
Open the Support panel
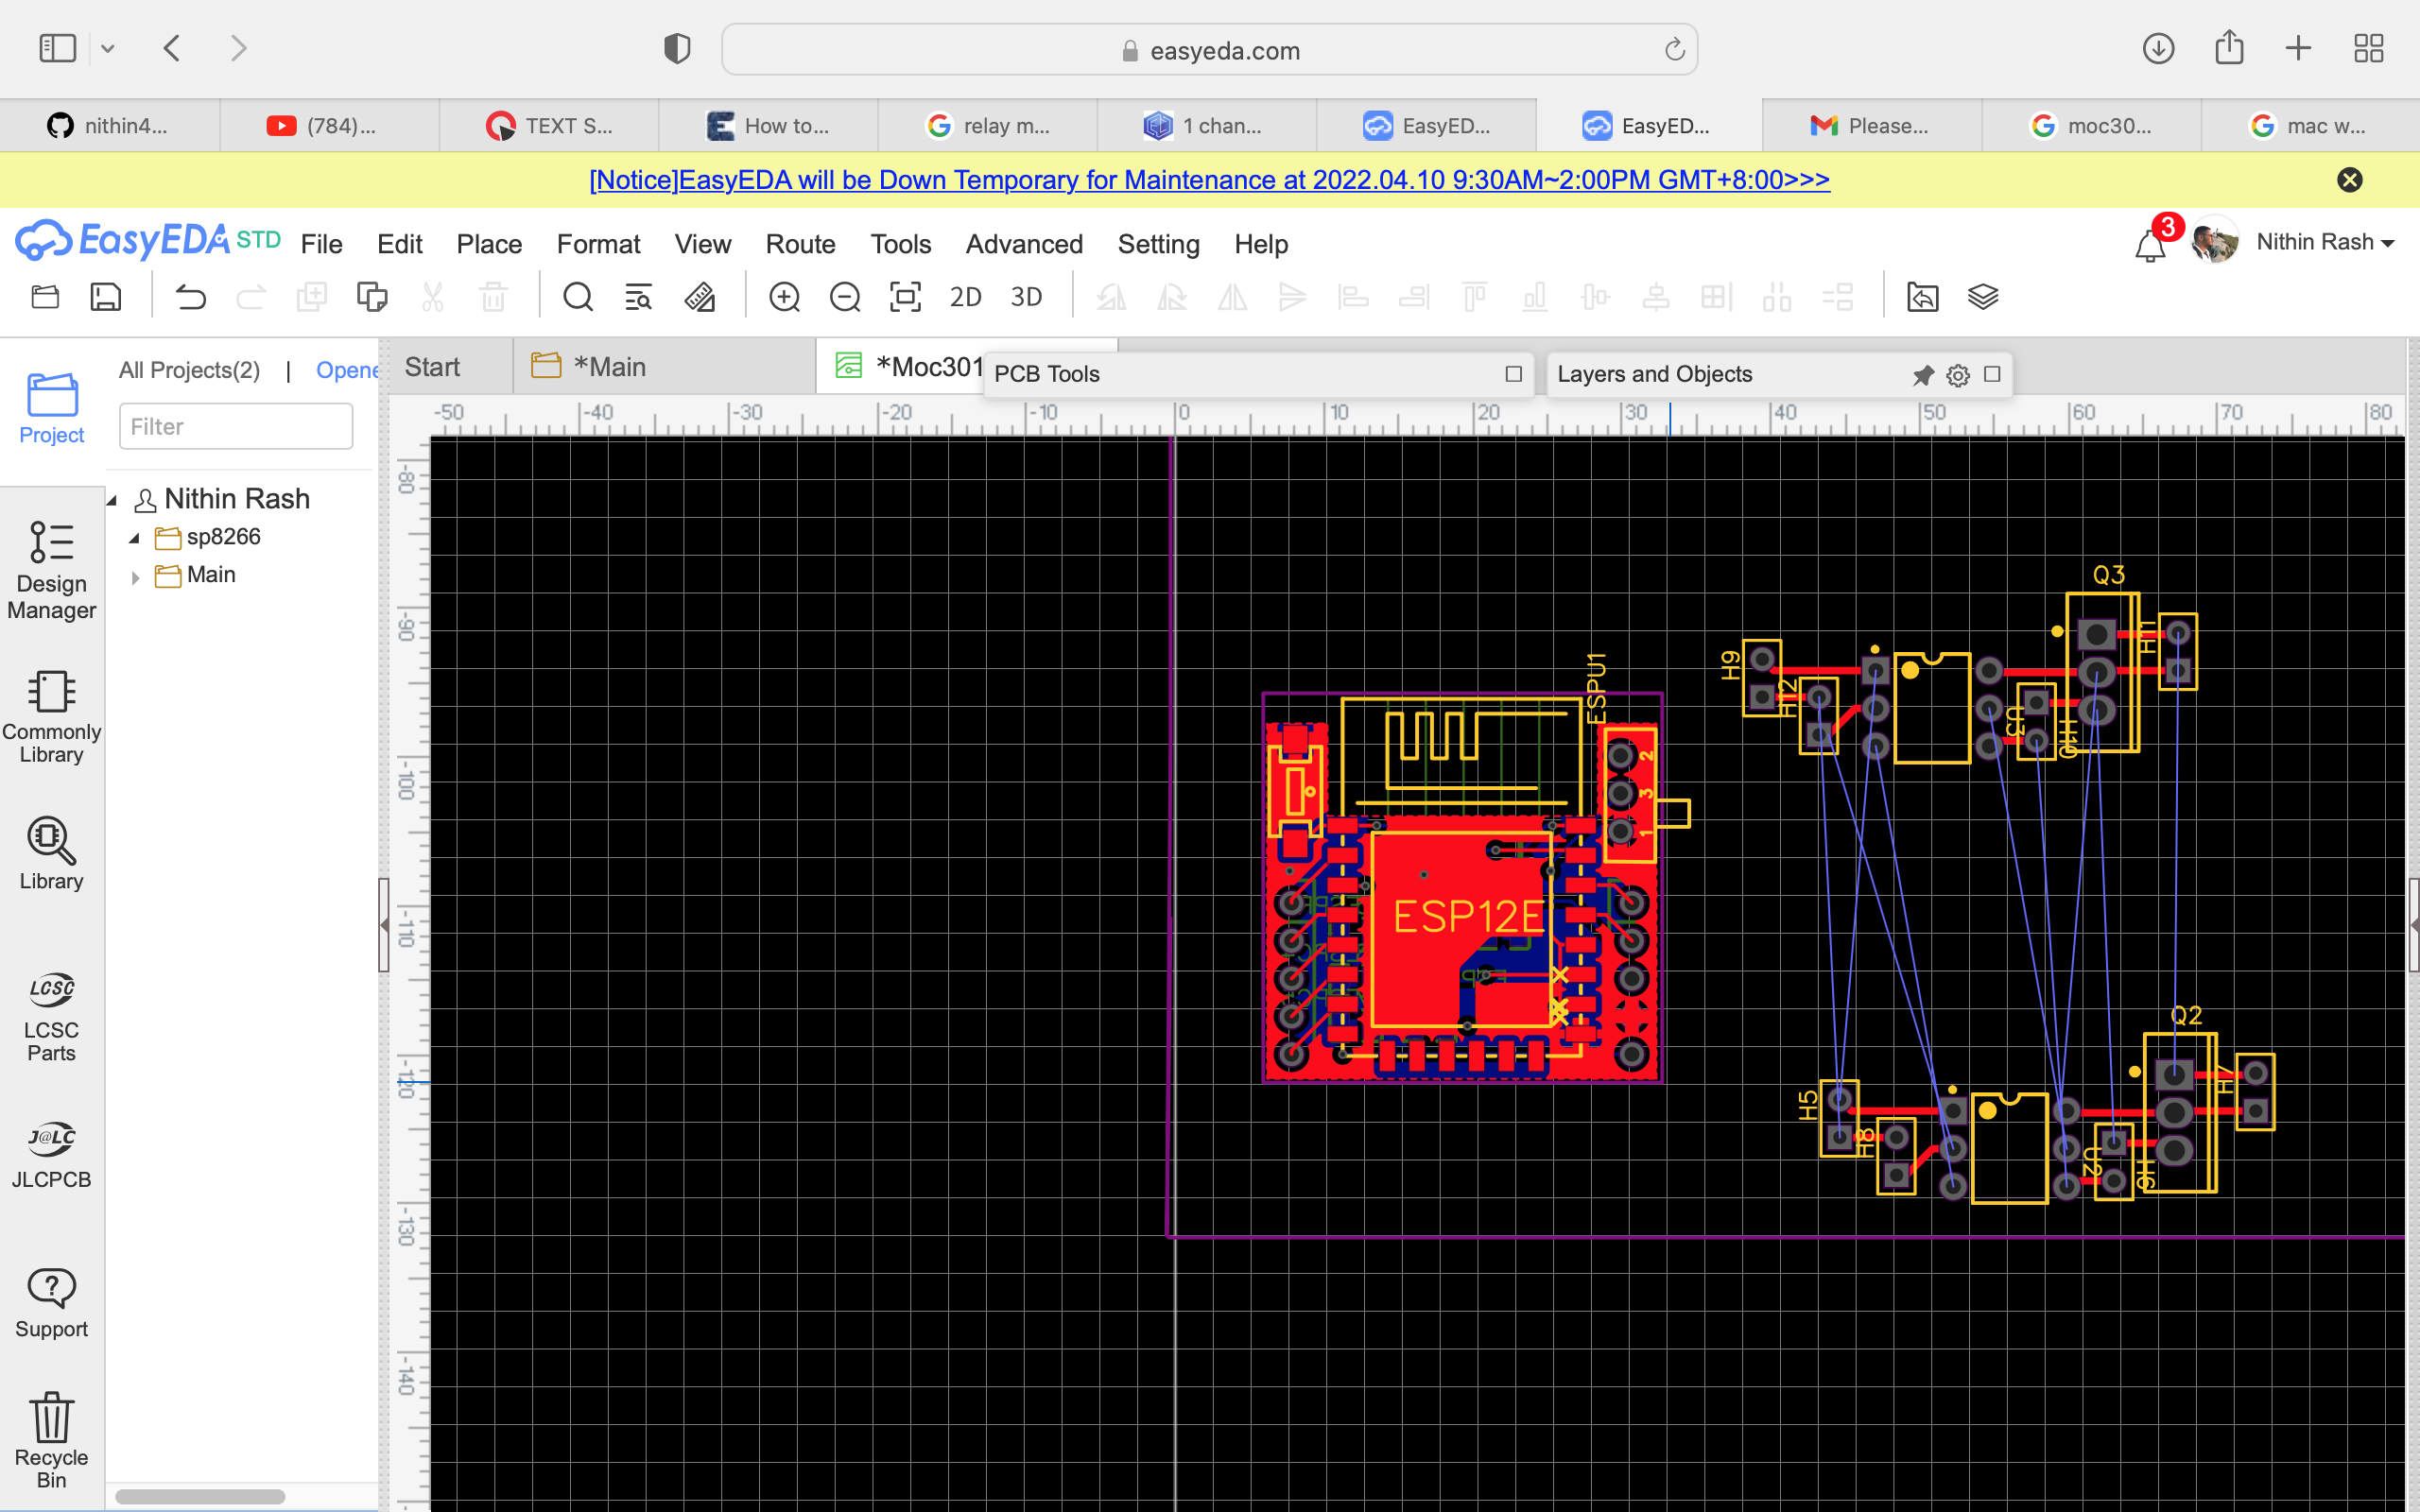pyautogui.click(x=51, y=1302)
